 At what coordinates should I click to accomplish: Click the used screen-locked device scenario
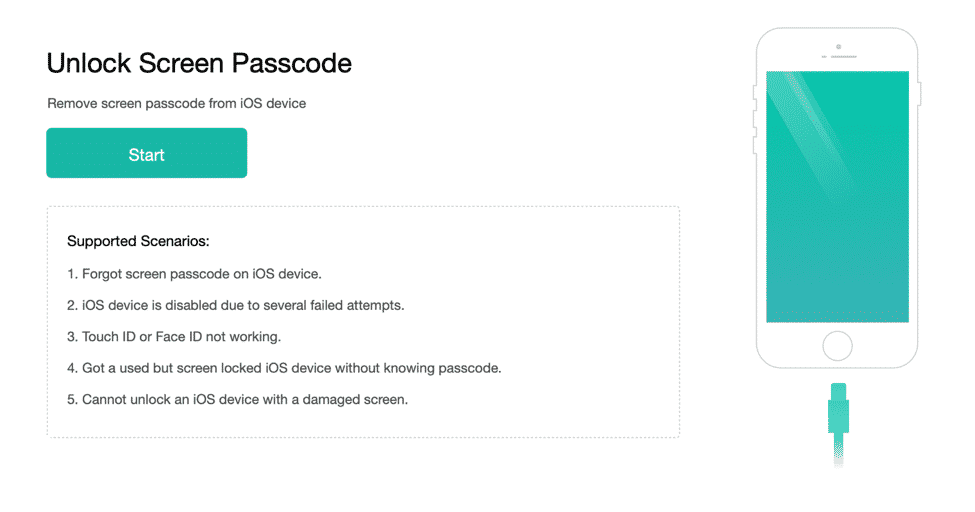(x=284, y=368)
